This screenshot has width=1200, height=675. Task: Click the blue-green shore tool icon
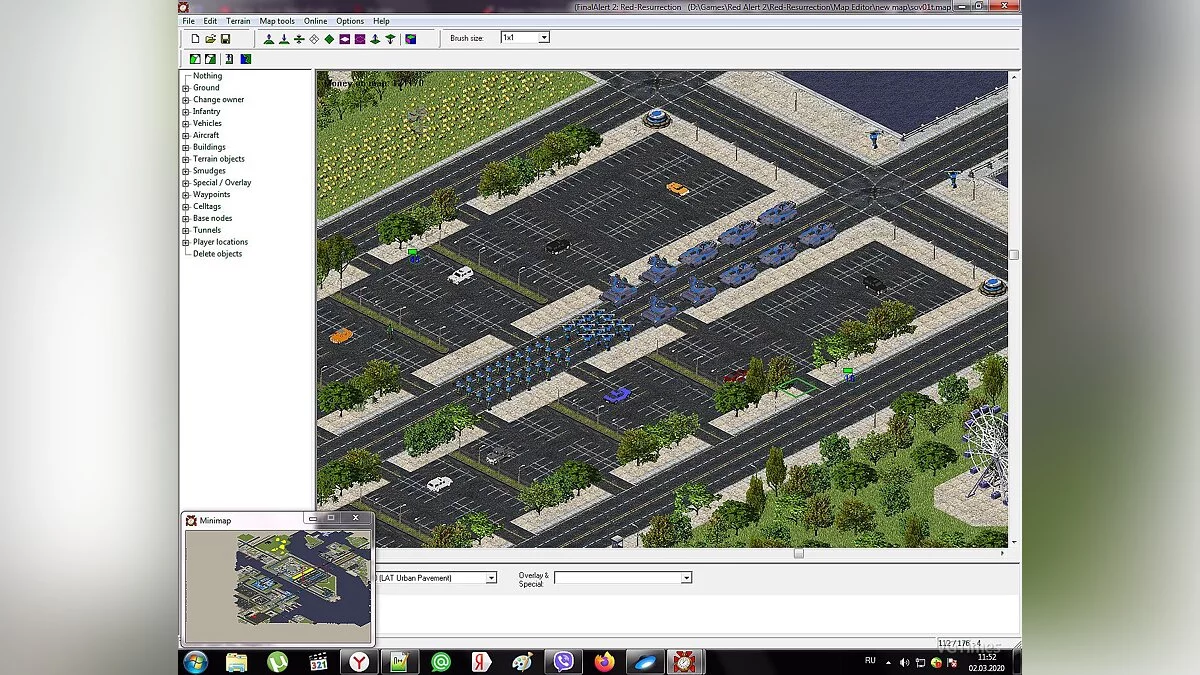pos(245,59)
